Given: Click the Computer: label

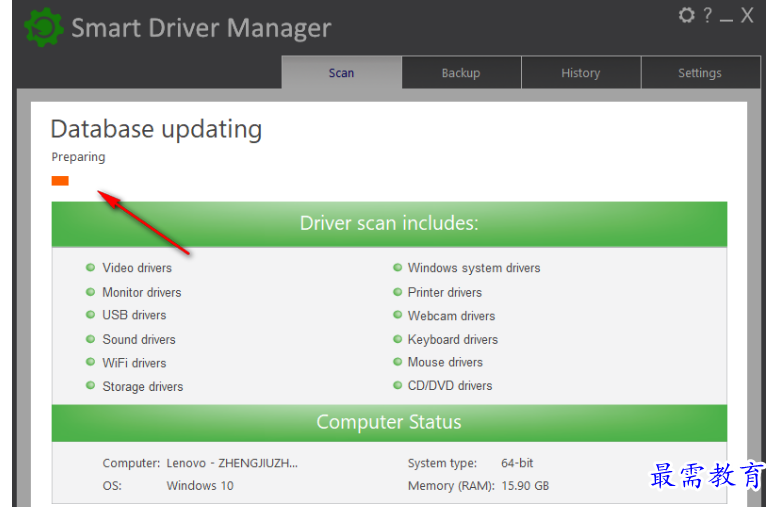Looking at the screenshot, I should pyautogui.click(x=131, y=463).
